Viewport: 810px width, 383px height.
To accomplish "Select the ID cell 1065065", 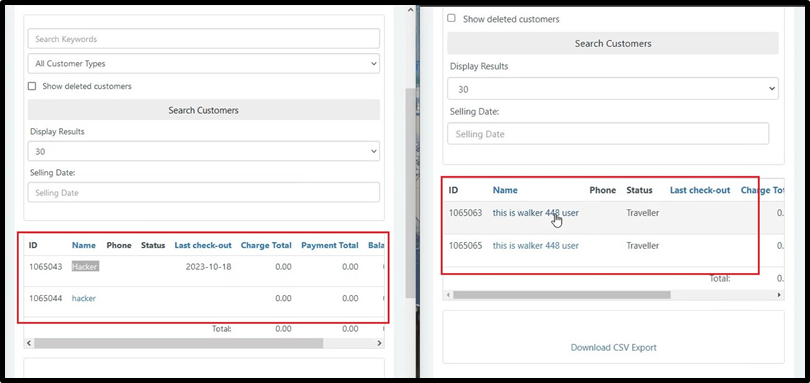I will (465, 246).
